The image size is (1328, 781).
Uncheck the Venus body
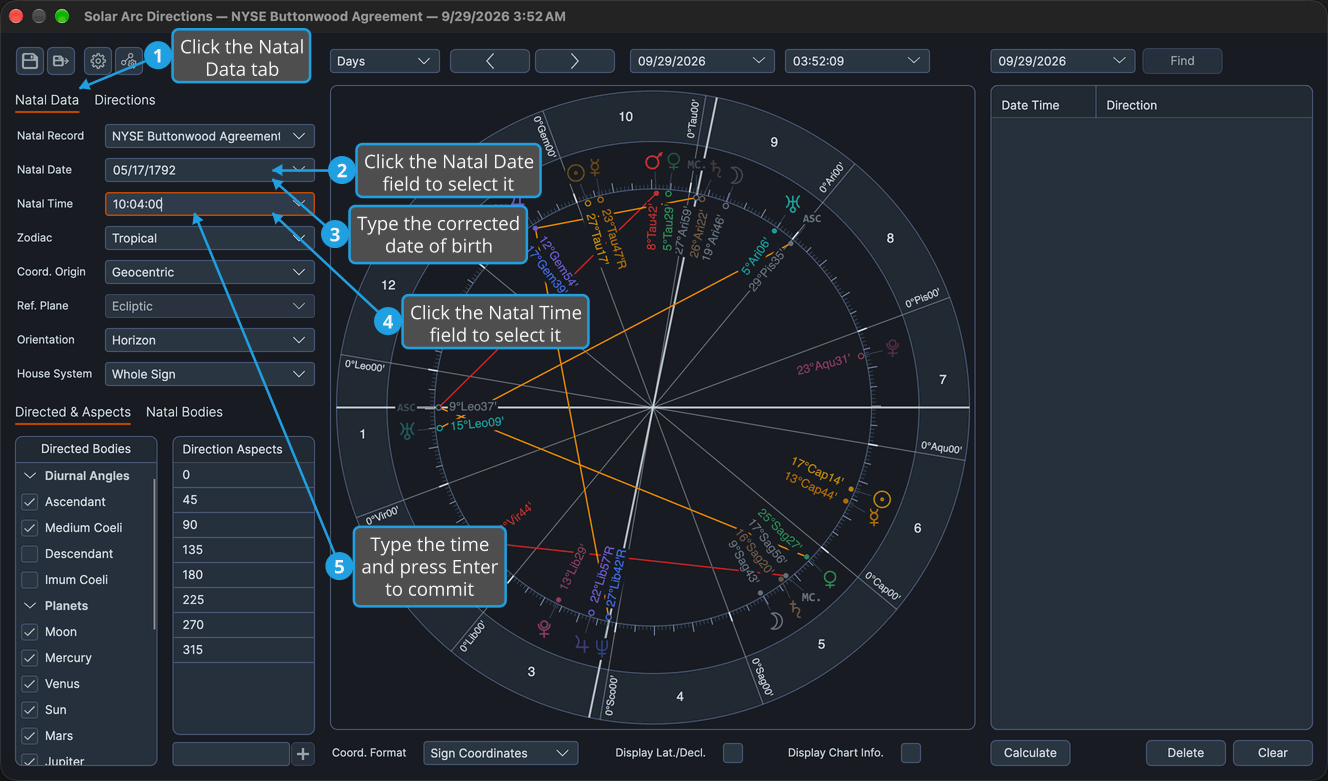click(x=30, y=684)
